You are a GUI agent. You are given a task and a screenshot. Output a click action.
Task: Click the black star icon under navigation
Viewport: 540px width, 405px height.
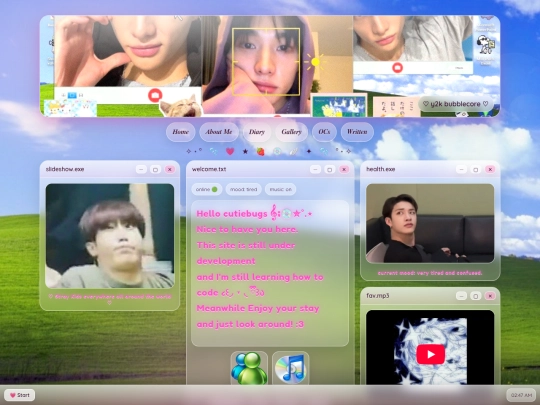click(245, 151)
